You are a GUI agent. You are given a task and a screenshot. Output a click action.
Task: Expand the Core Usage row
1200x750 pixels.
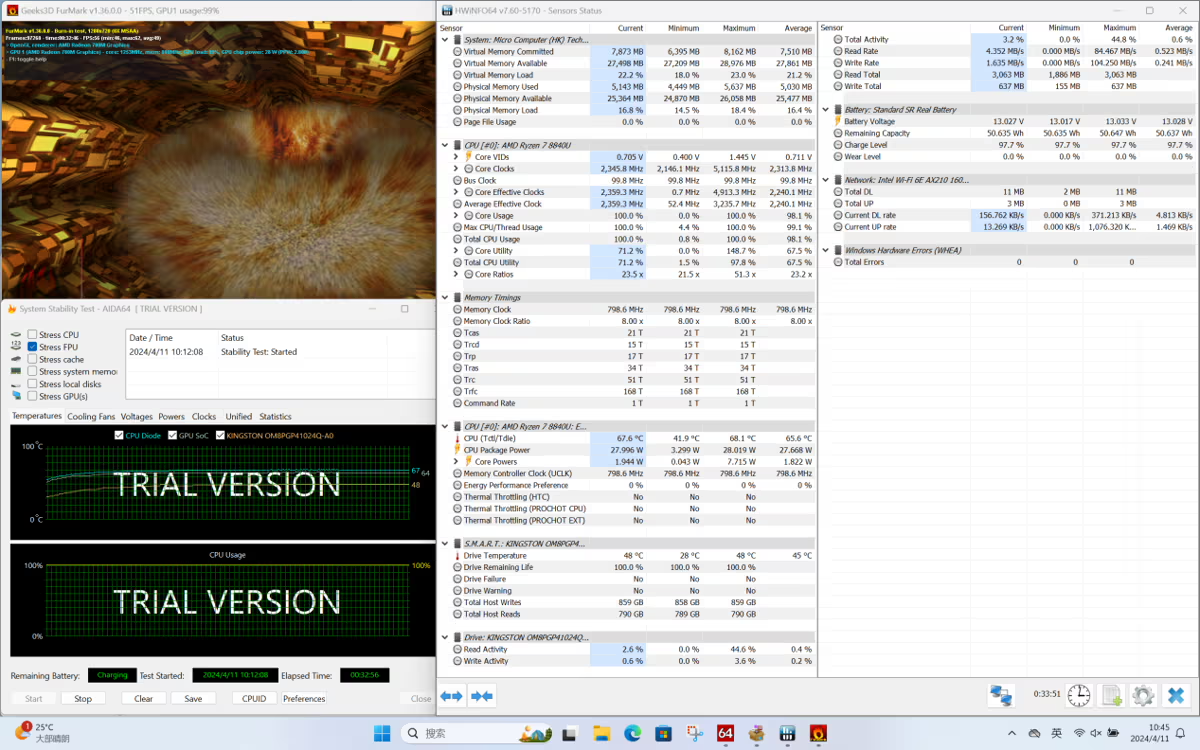click(456, 216)
